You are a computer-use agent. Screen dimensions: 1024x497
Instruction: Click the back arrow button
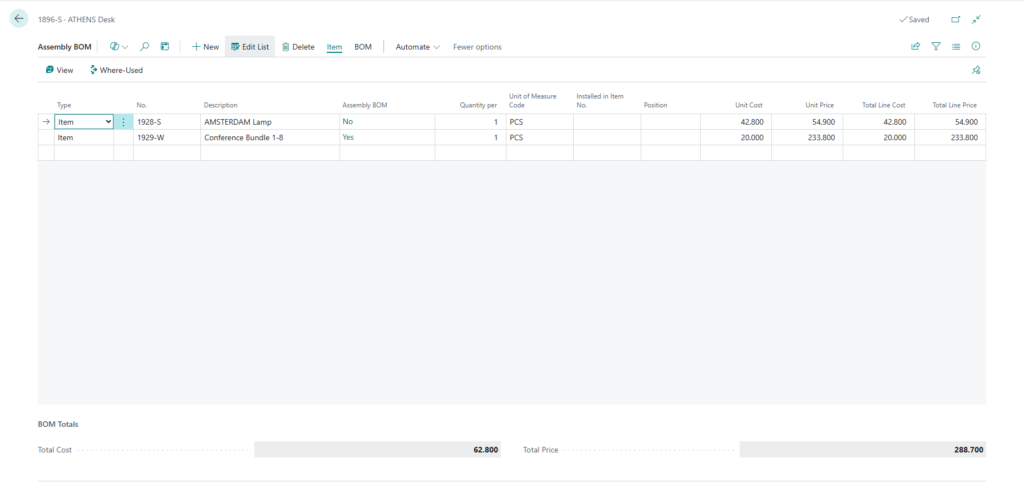tap(18, 19)
